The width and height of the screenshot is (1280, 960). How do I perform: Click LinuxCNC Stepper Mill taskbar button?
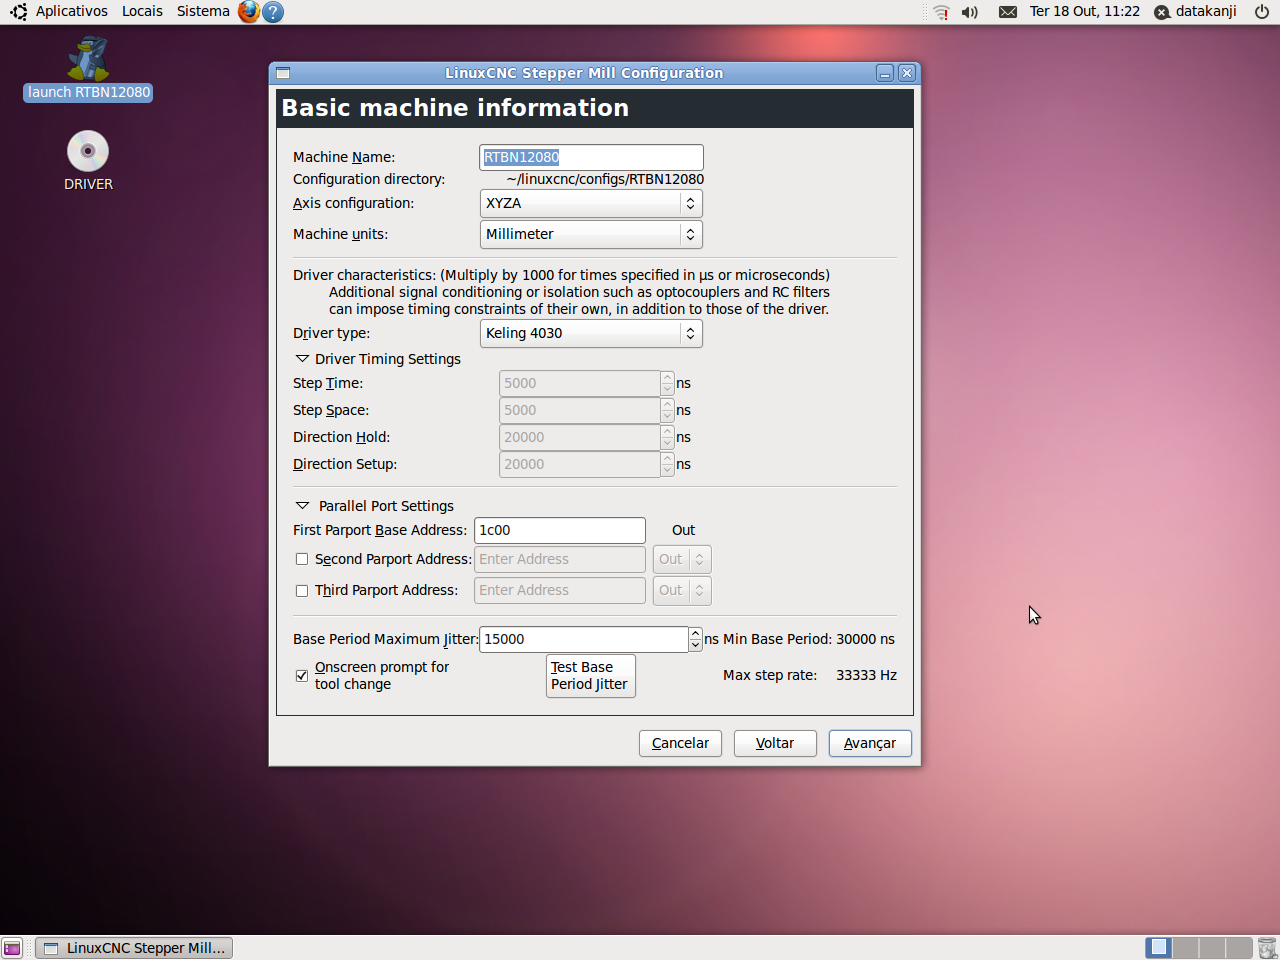134,948
